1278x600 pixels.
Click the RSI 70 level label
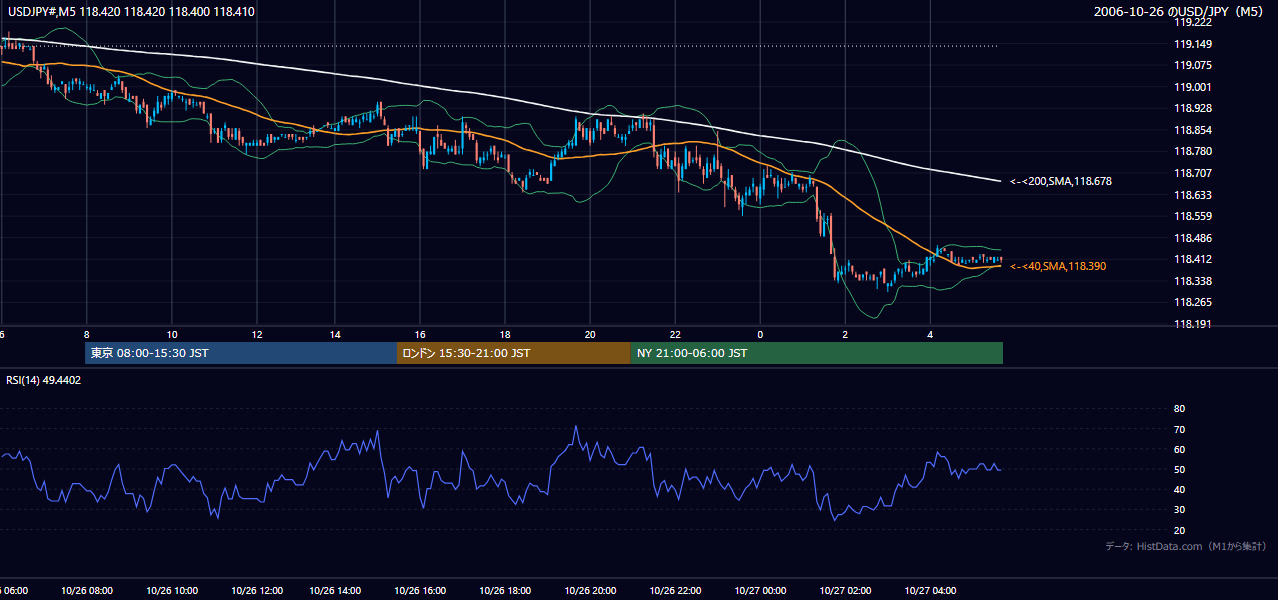(1179, 429)
